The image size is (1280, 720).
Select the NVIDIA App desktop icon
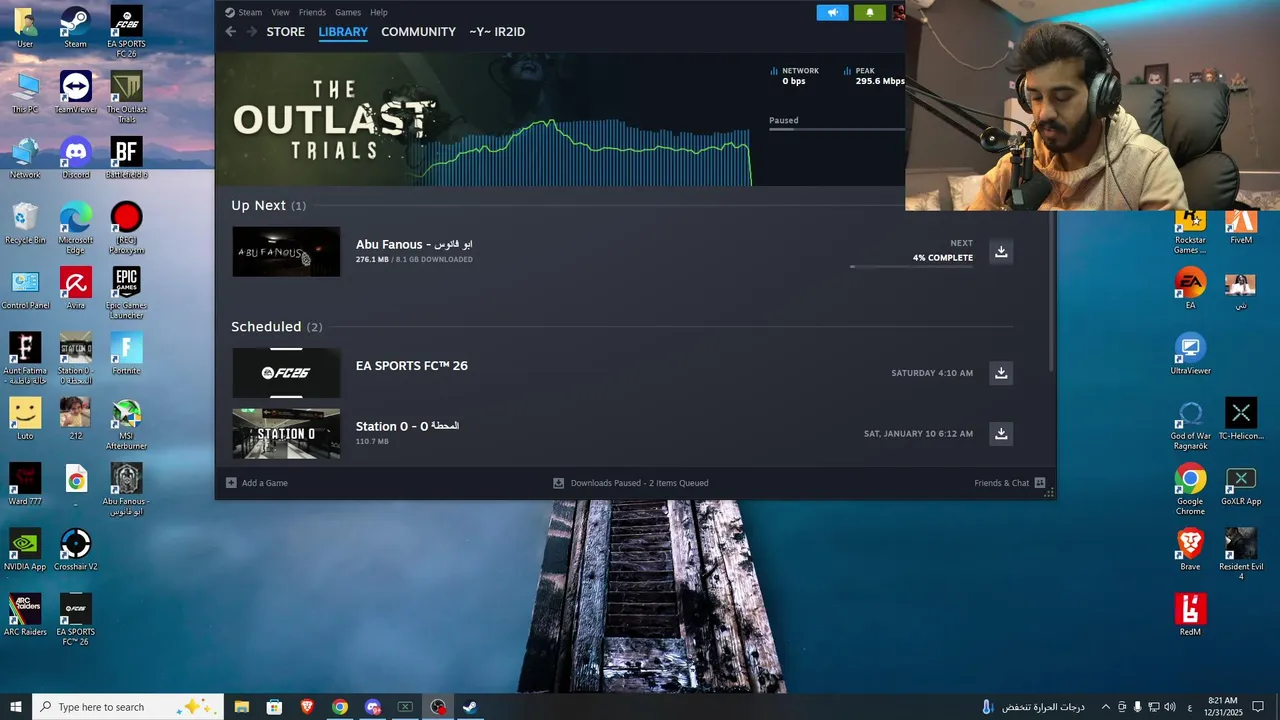[25, 549]
